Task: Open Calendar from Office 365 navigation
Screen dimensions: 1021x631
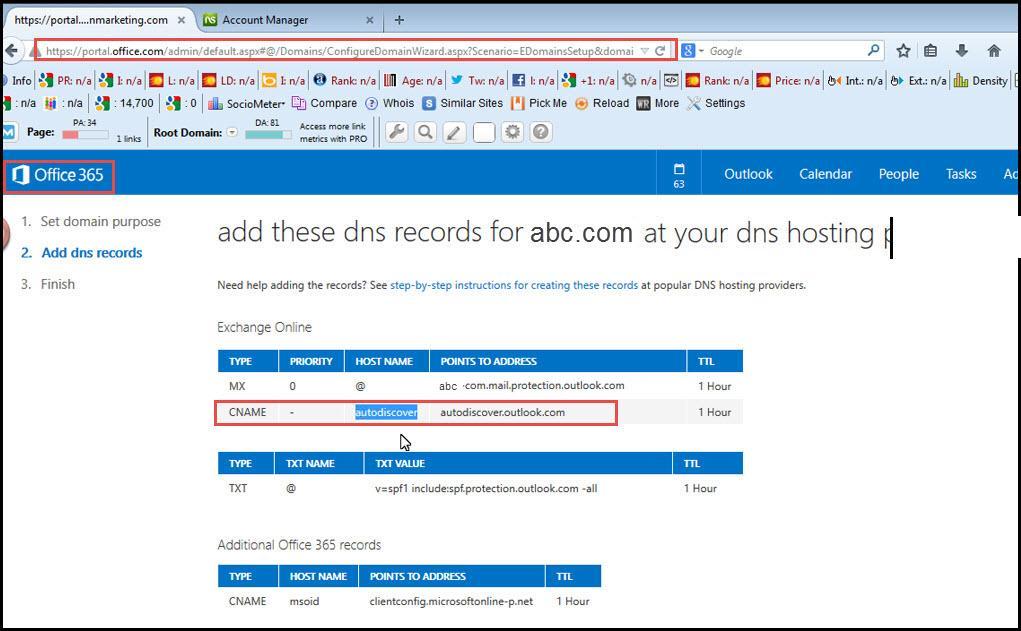Action: [825, 174]
